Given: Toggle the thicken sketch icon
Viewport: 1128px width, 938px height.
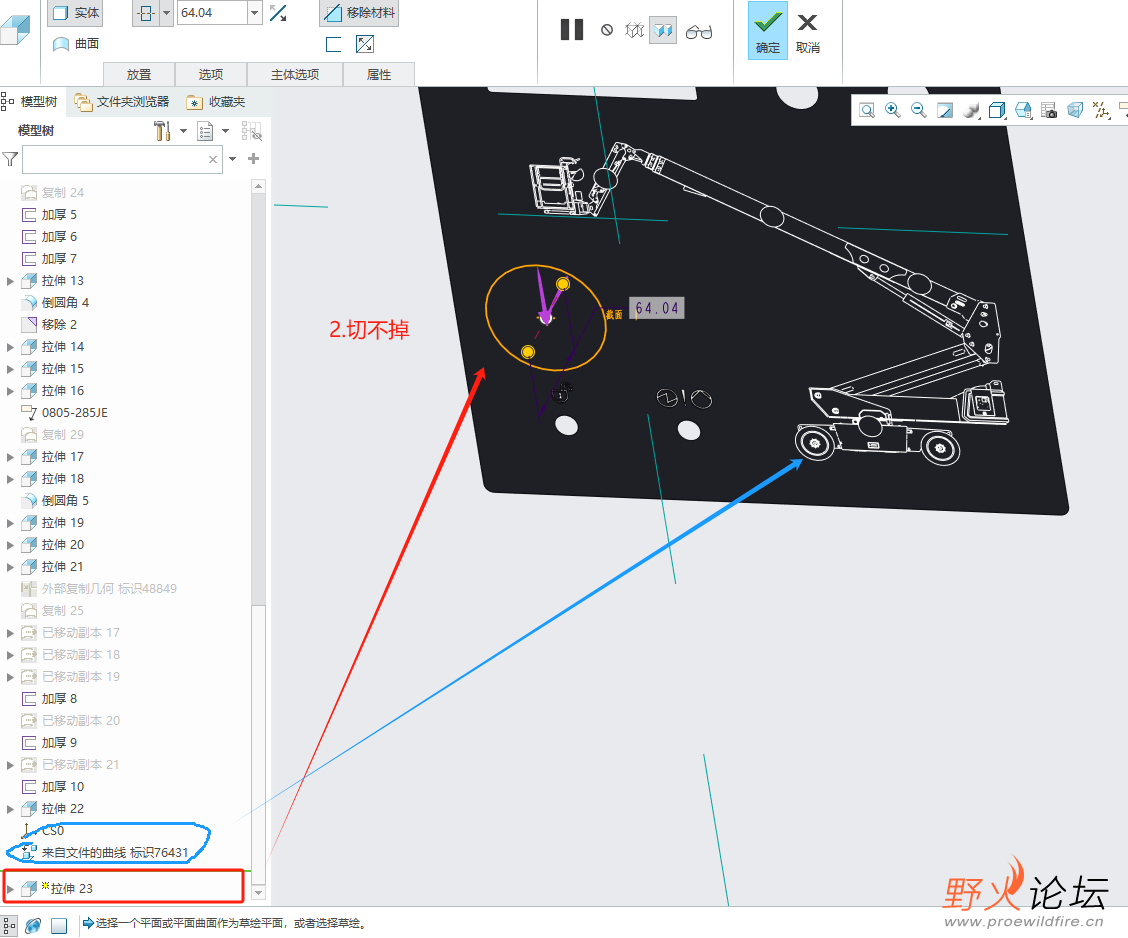Looking at the screenshot, I should pyautogui.click(x=333, y=45).
